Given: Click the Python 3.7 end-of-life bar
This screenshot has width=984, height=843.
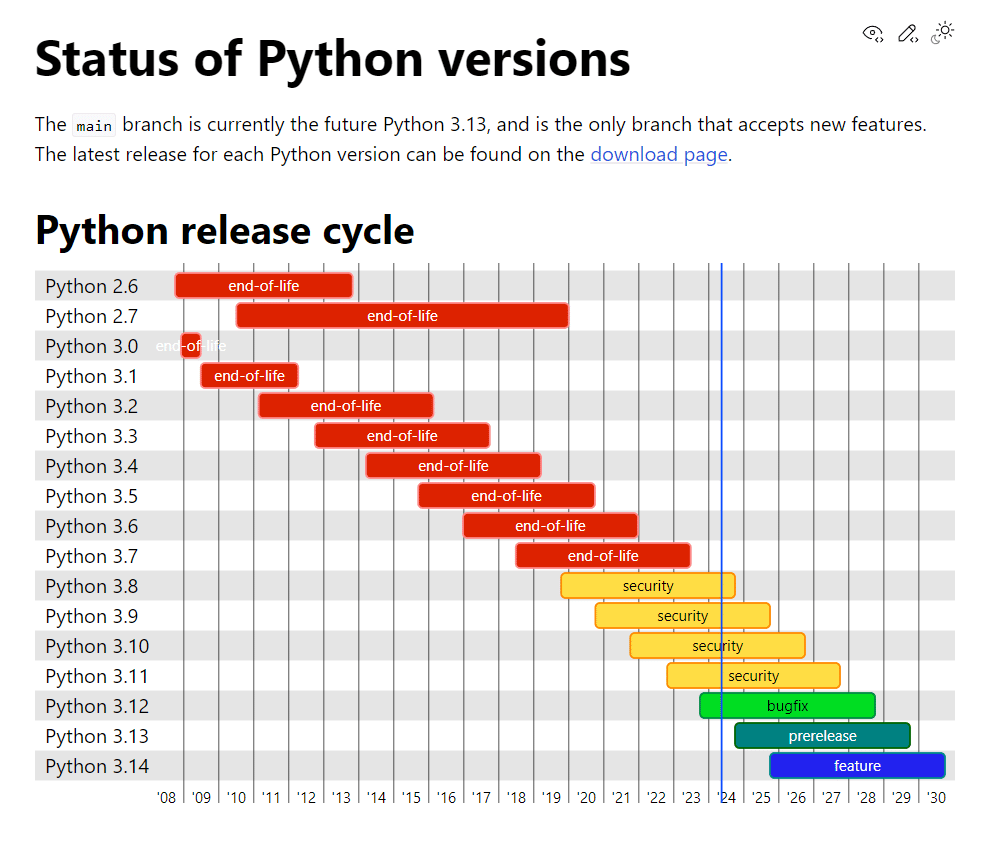Looking at the screenshot, I should tap(603, 556).
